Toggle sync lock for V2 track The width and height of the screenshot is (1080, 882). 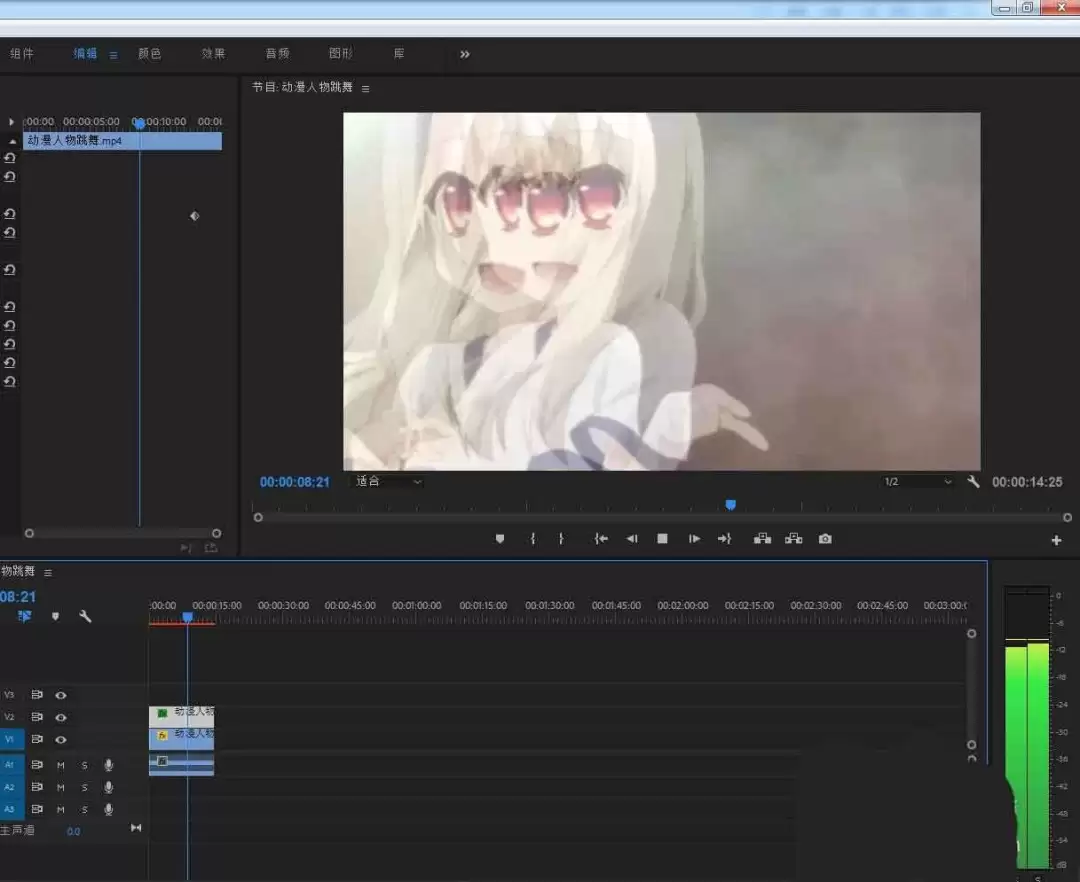[37, 717]
